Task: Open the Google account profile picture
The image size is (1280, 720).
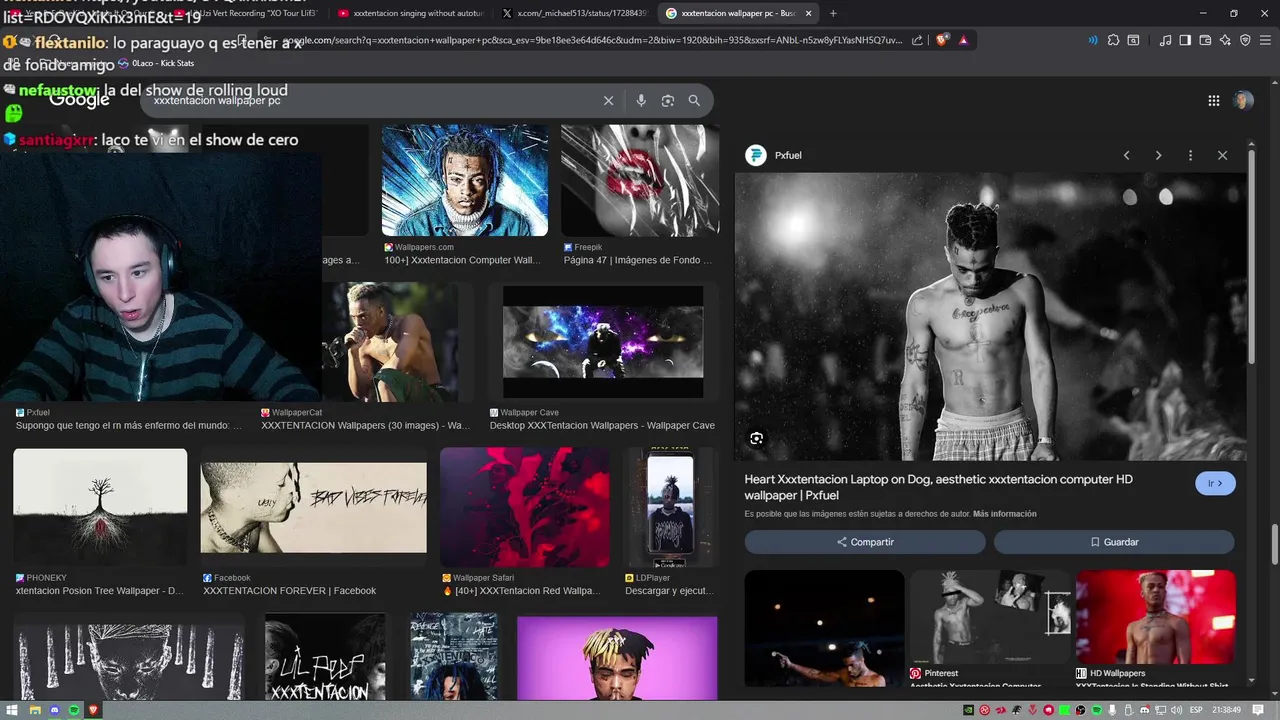Action: [x=1243, y=100]
